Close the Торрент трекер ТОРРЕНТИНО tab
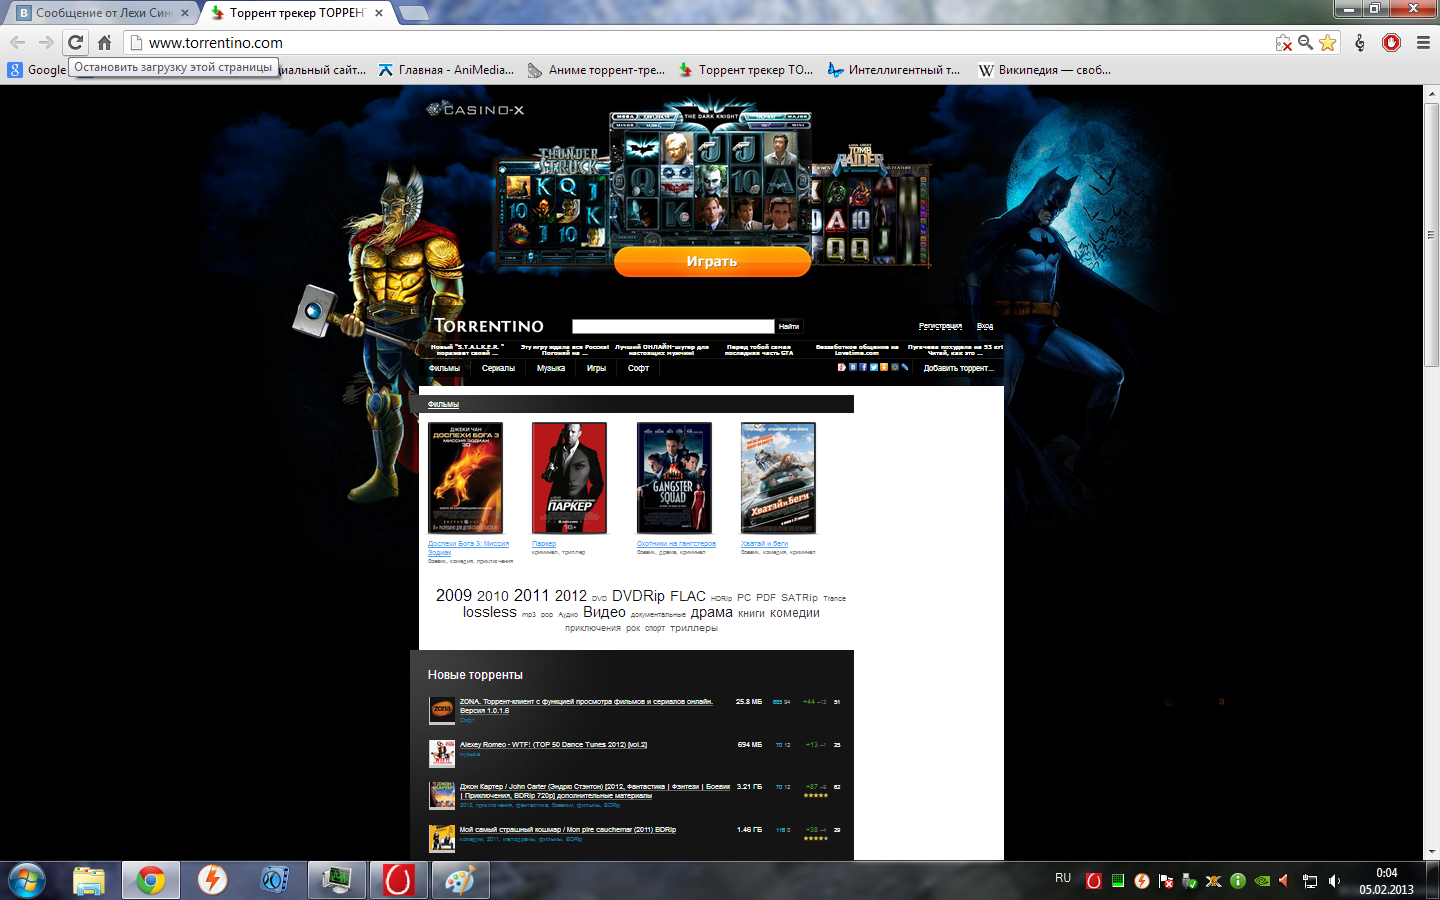This screenshot has height=900, width=1440. [x=379, y=13]
